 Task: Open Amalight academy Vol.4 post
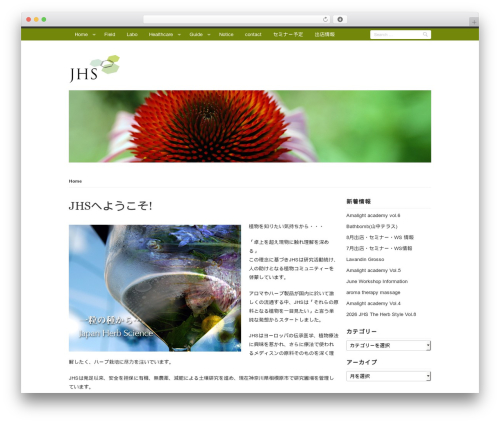(x=373, y=303)
